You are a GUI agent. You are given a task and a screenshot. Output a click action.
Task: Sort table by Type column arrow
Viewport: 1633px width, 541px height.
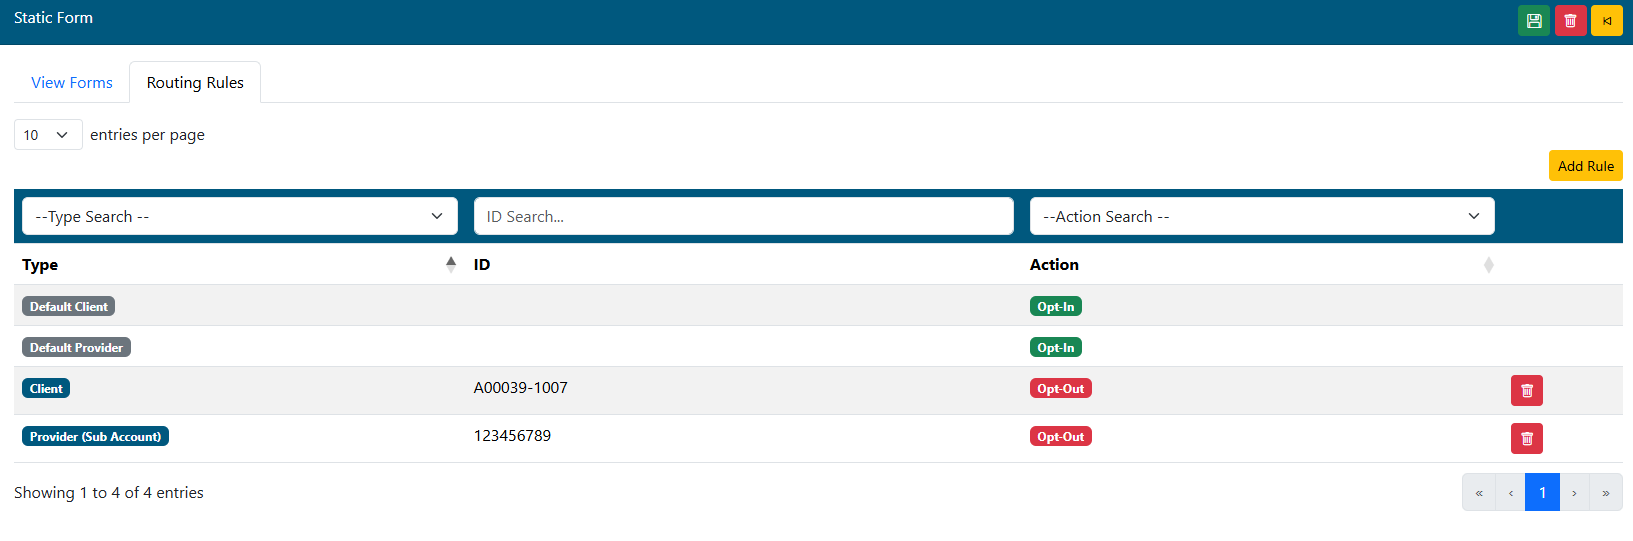[x=451, y=264]
